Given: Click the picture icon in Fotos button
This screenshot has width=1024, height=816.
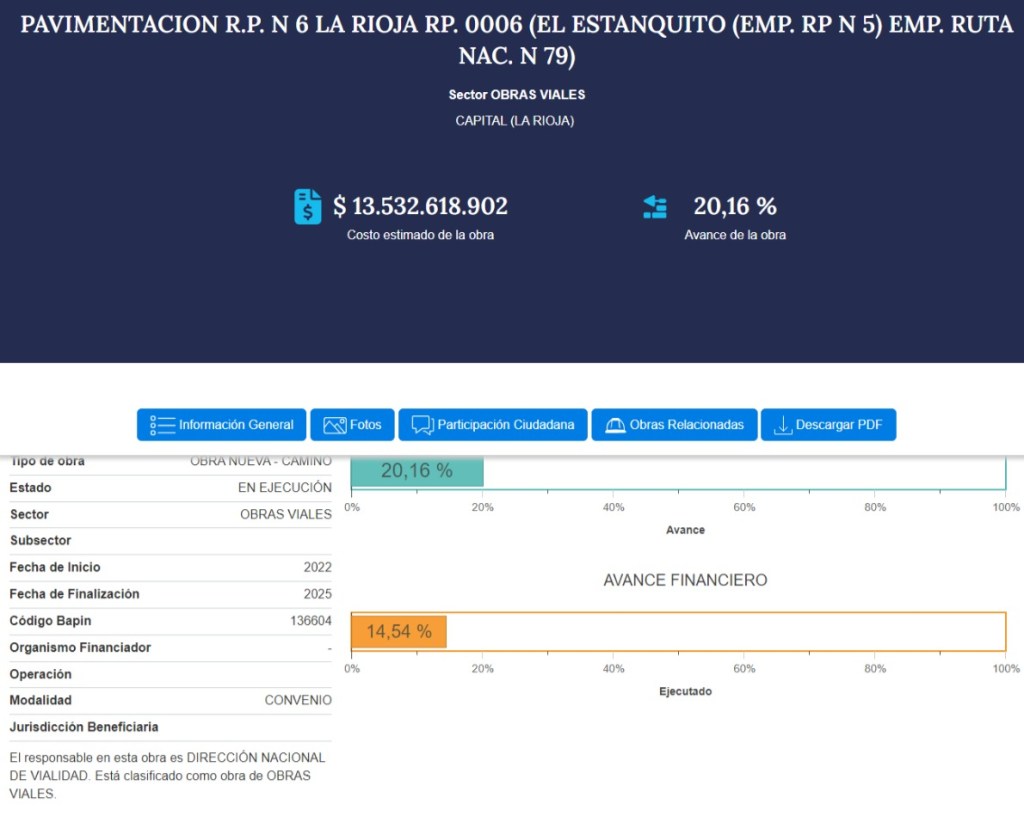Looking at the screenshot, I should 334,425.
